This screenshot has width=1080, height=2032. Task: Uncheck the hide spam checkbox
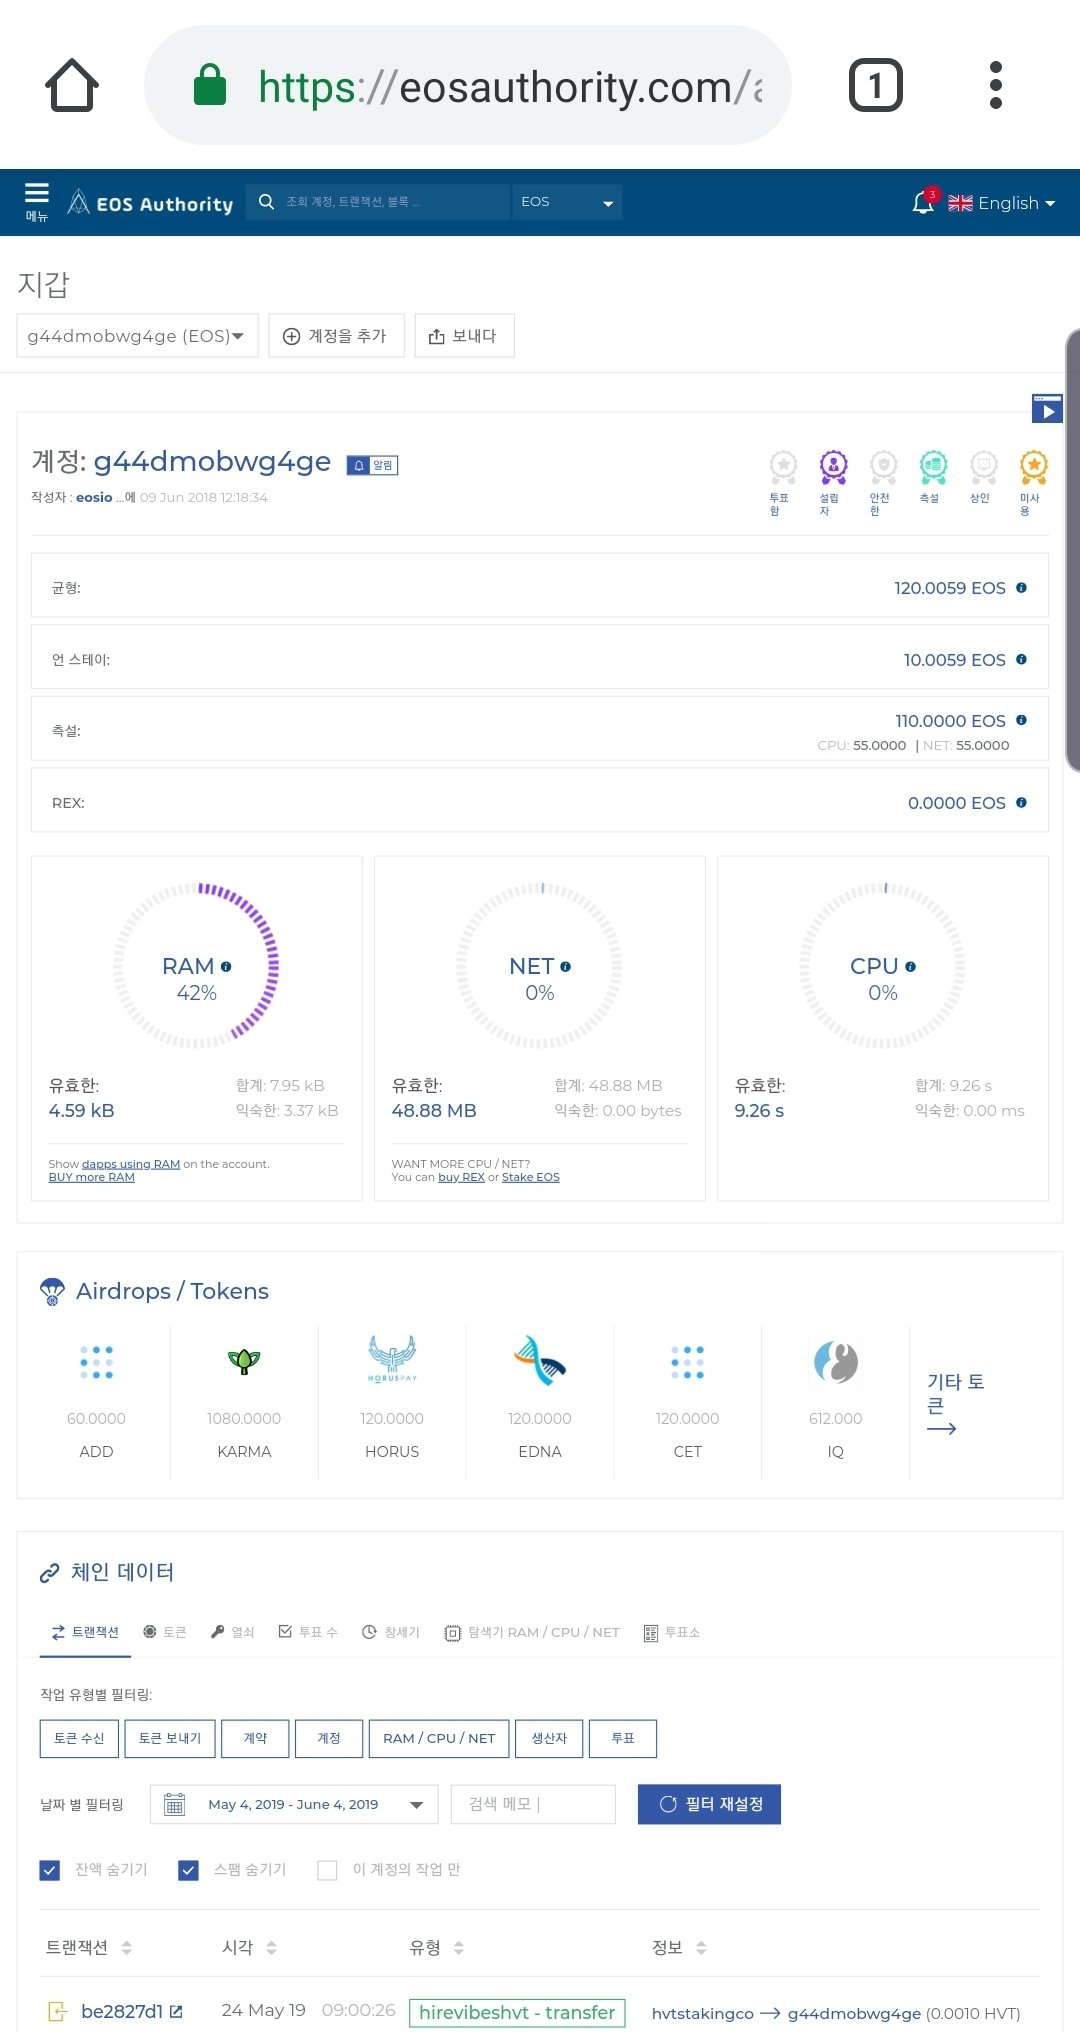click(x=188, y=1870)
